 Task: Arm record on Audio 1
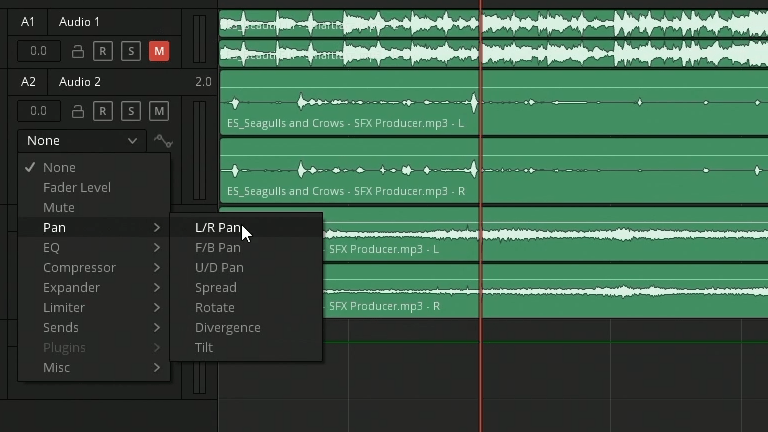click(x=103, y=51)
